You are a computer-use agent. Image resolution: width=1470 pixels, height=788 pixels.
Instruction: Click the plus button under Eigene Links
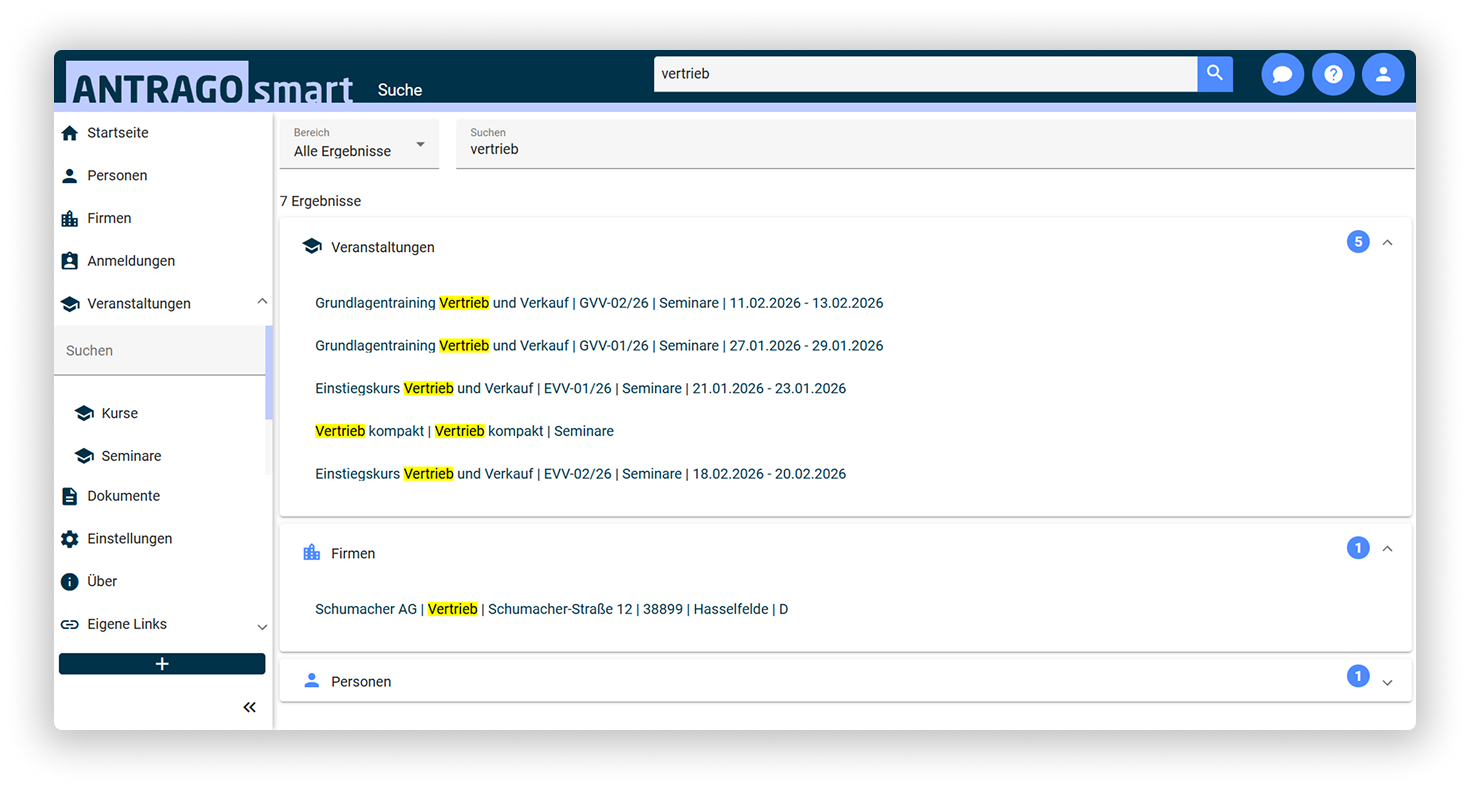point(162,664)
